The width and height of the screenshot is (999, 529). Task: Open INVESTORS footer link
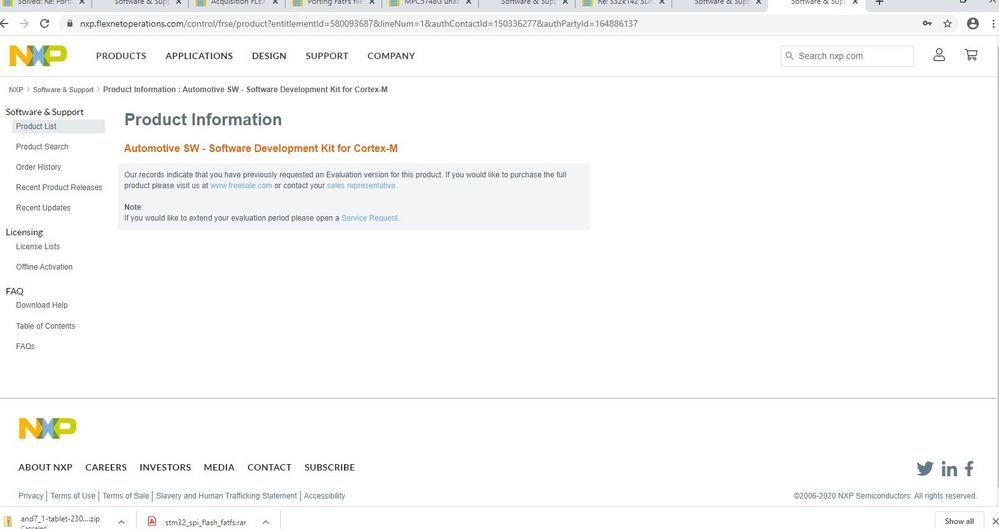165,467
